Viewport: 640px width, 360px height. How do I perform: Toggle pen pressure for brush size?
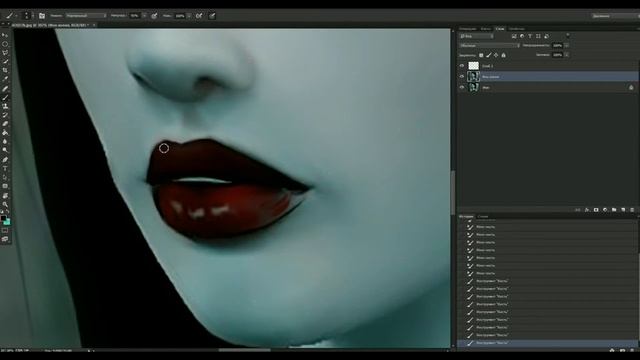coord(212,16)
